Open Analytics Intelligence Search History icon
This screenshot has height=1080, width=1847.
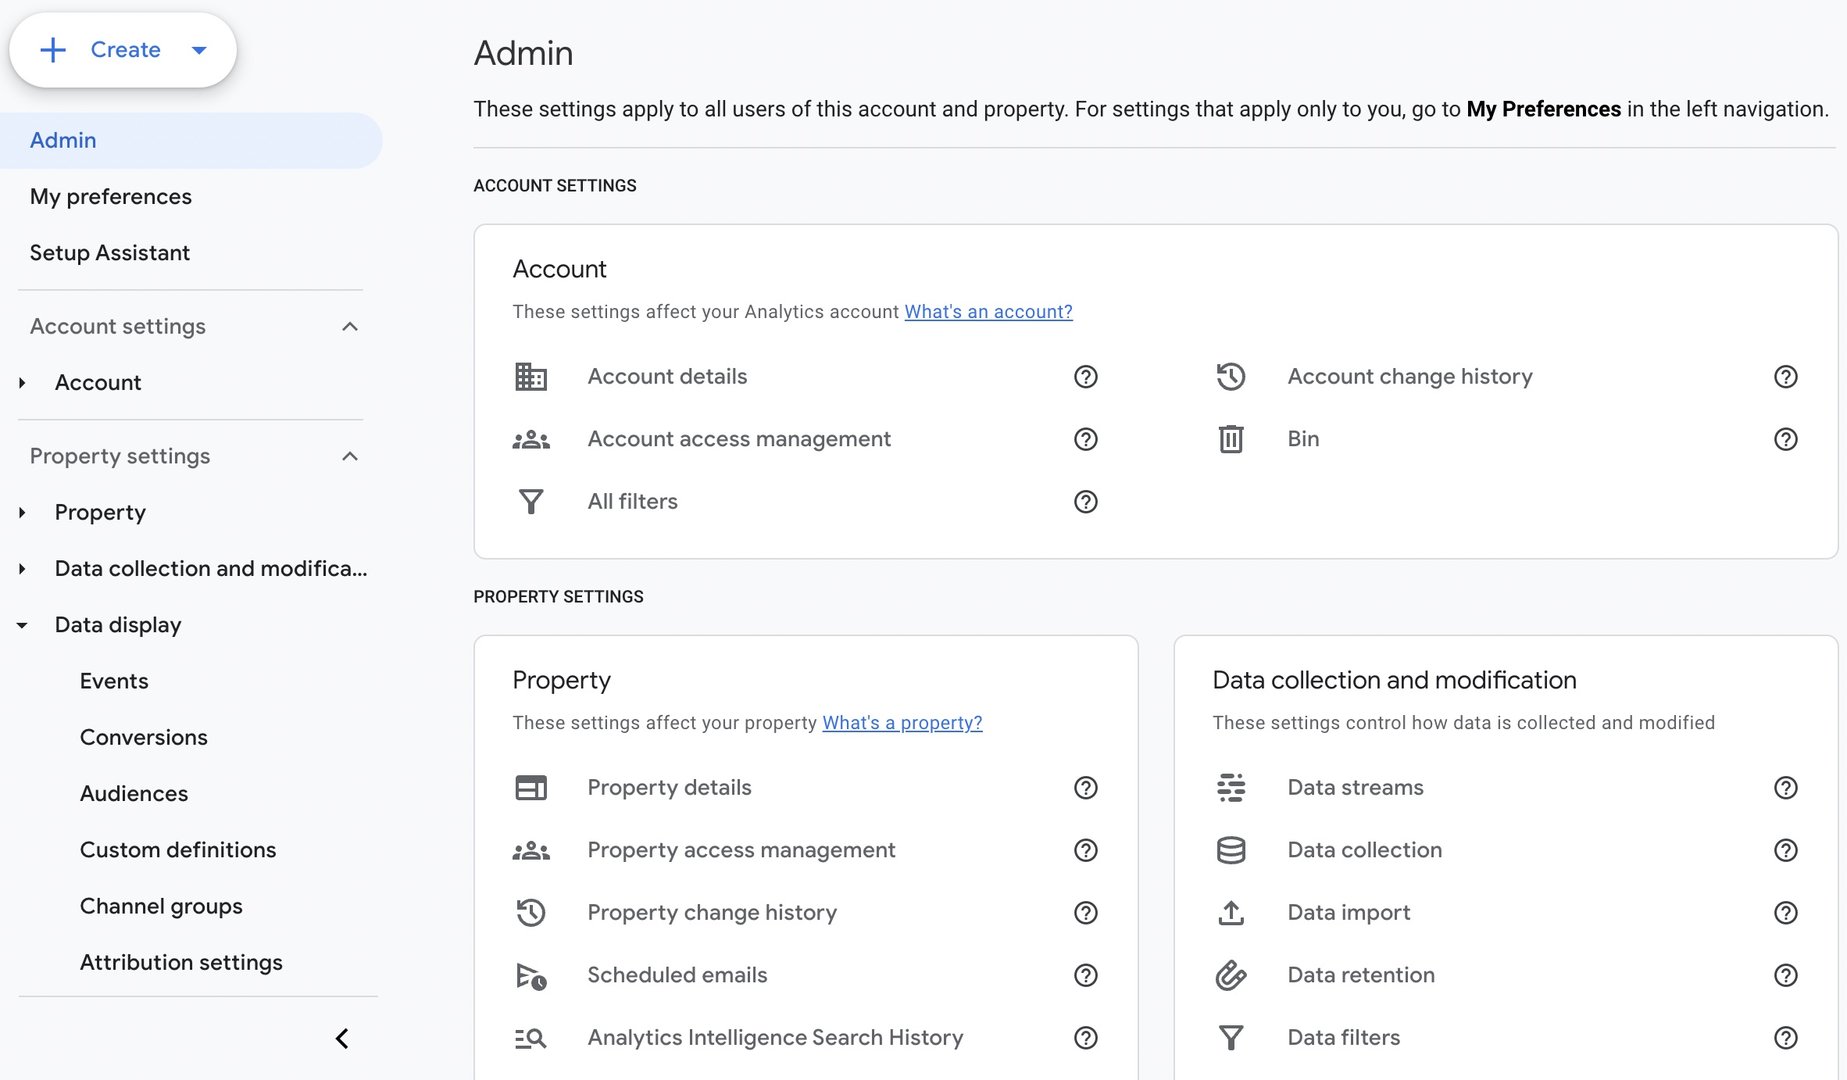[x=531, y=1038]
